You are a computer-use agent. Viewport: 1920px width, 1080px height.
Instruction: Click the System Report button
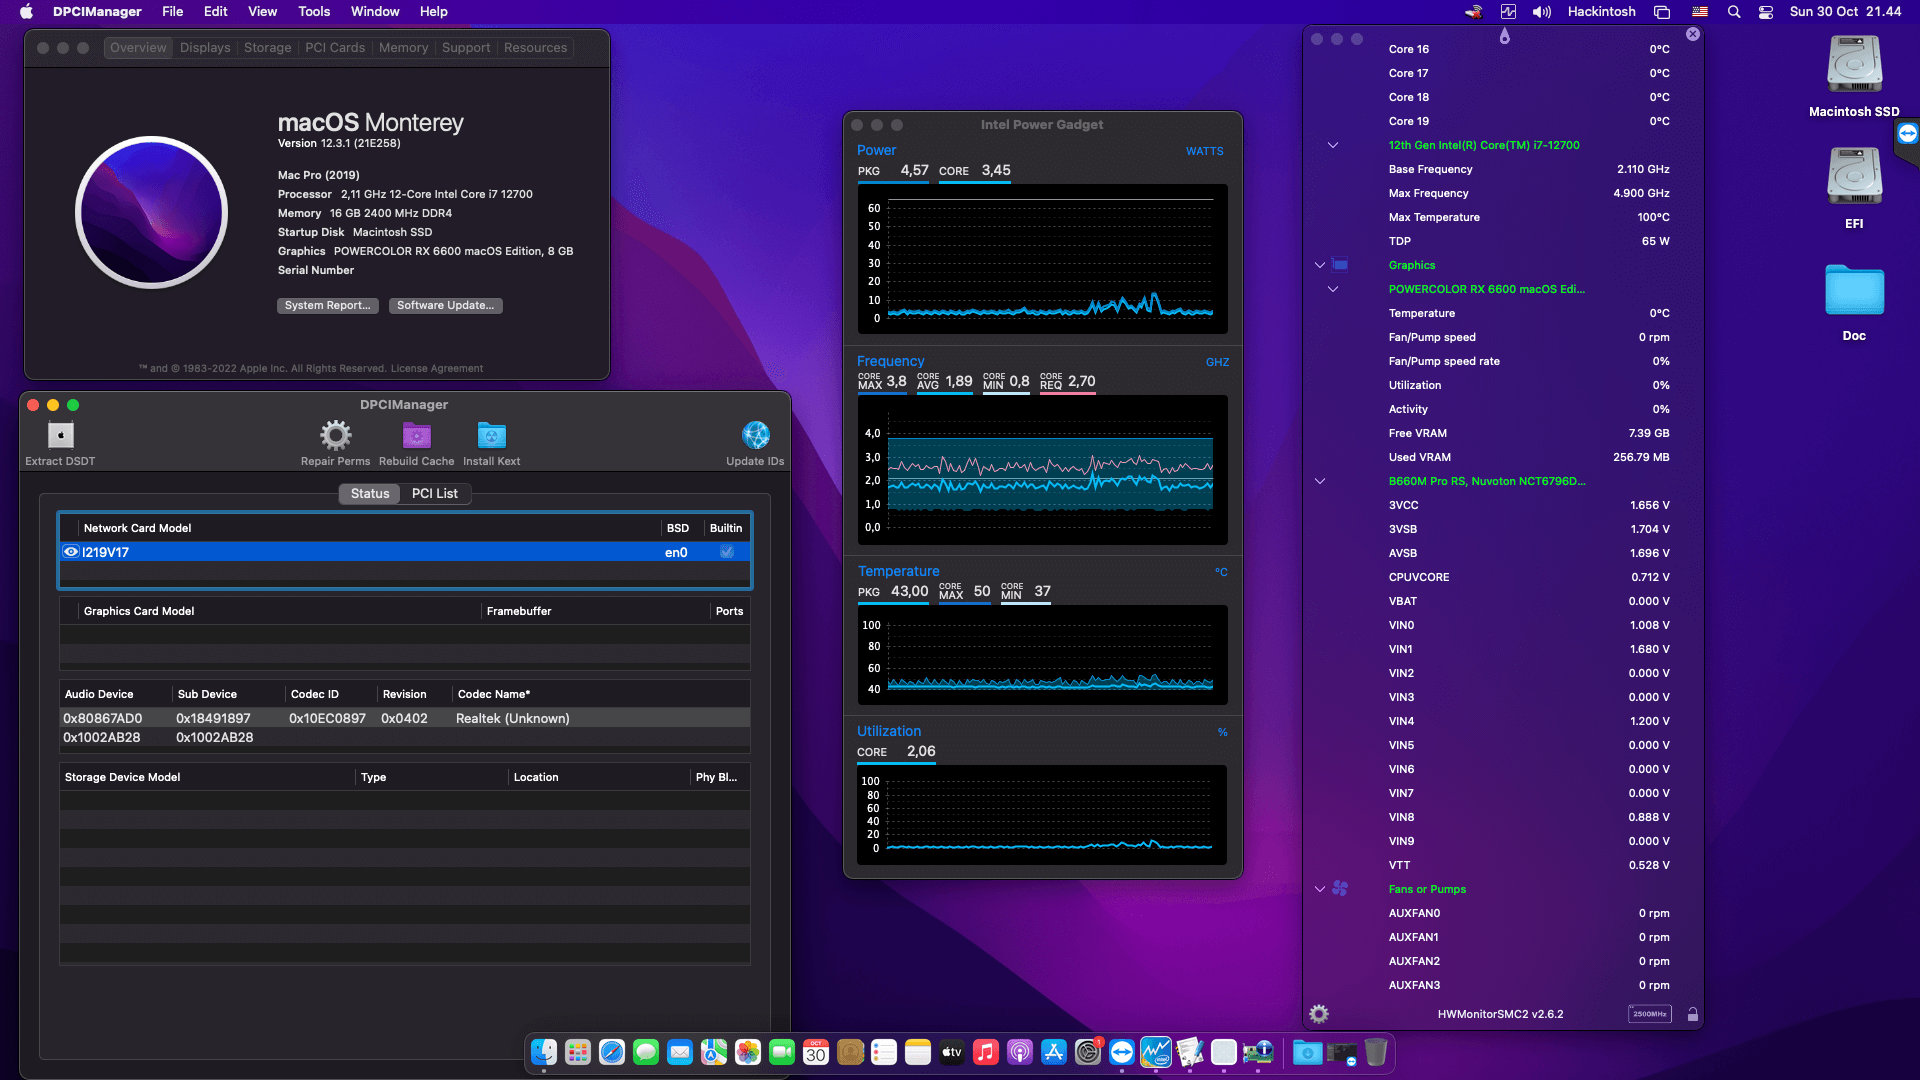point(327,306)
